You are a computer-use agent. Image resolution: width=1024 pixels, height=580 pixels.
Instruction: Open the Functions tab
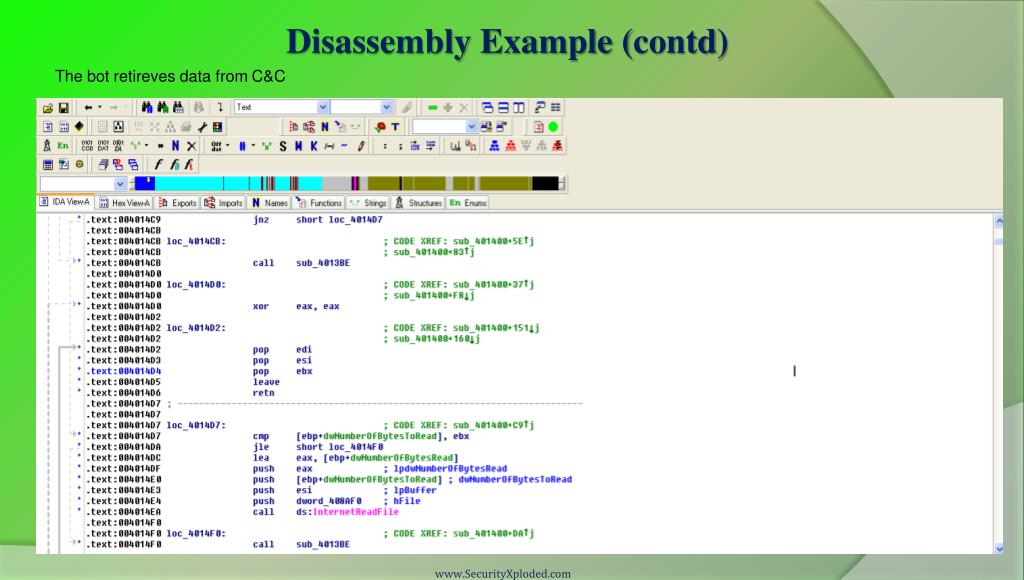[x=319, y=203]
